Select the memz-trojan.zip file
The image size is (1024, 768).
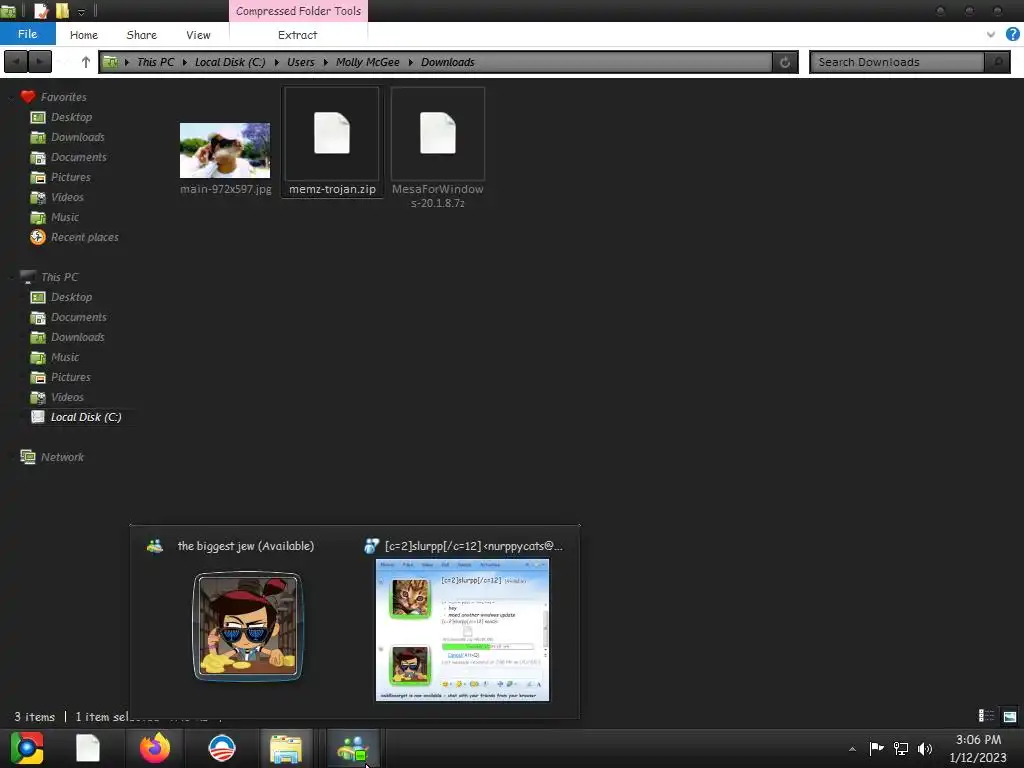[x=332, y=142]
